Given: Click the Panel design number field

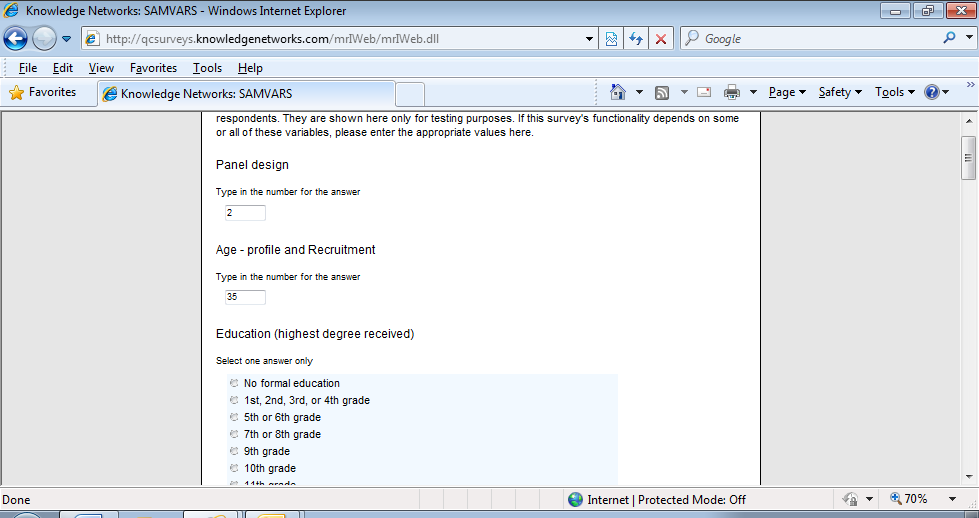Looking at the screenshot, I should (x=245, y=213).
